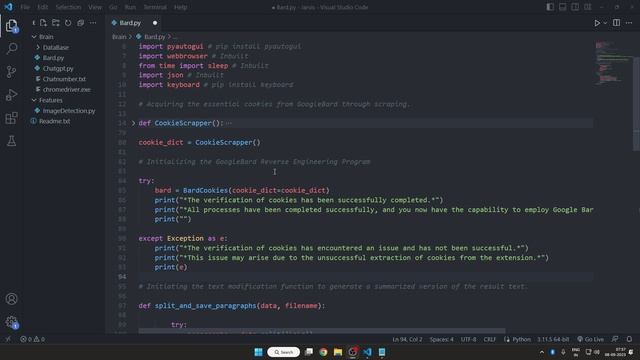This screenshot has height=360, width=640.
Task: Click the errors and warnings status indicator
Action: 33,339
